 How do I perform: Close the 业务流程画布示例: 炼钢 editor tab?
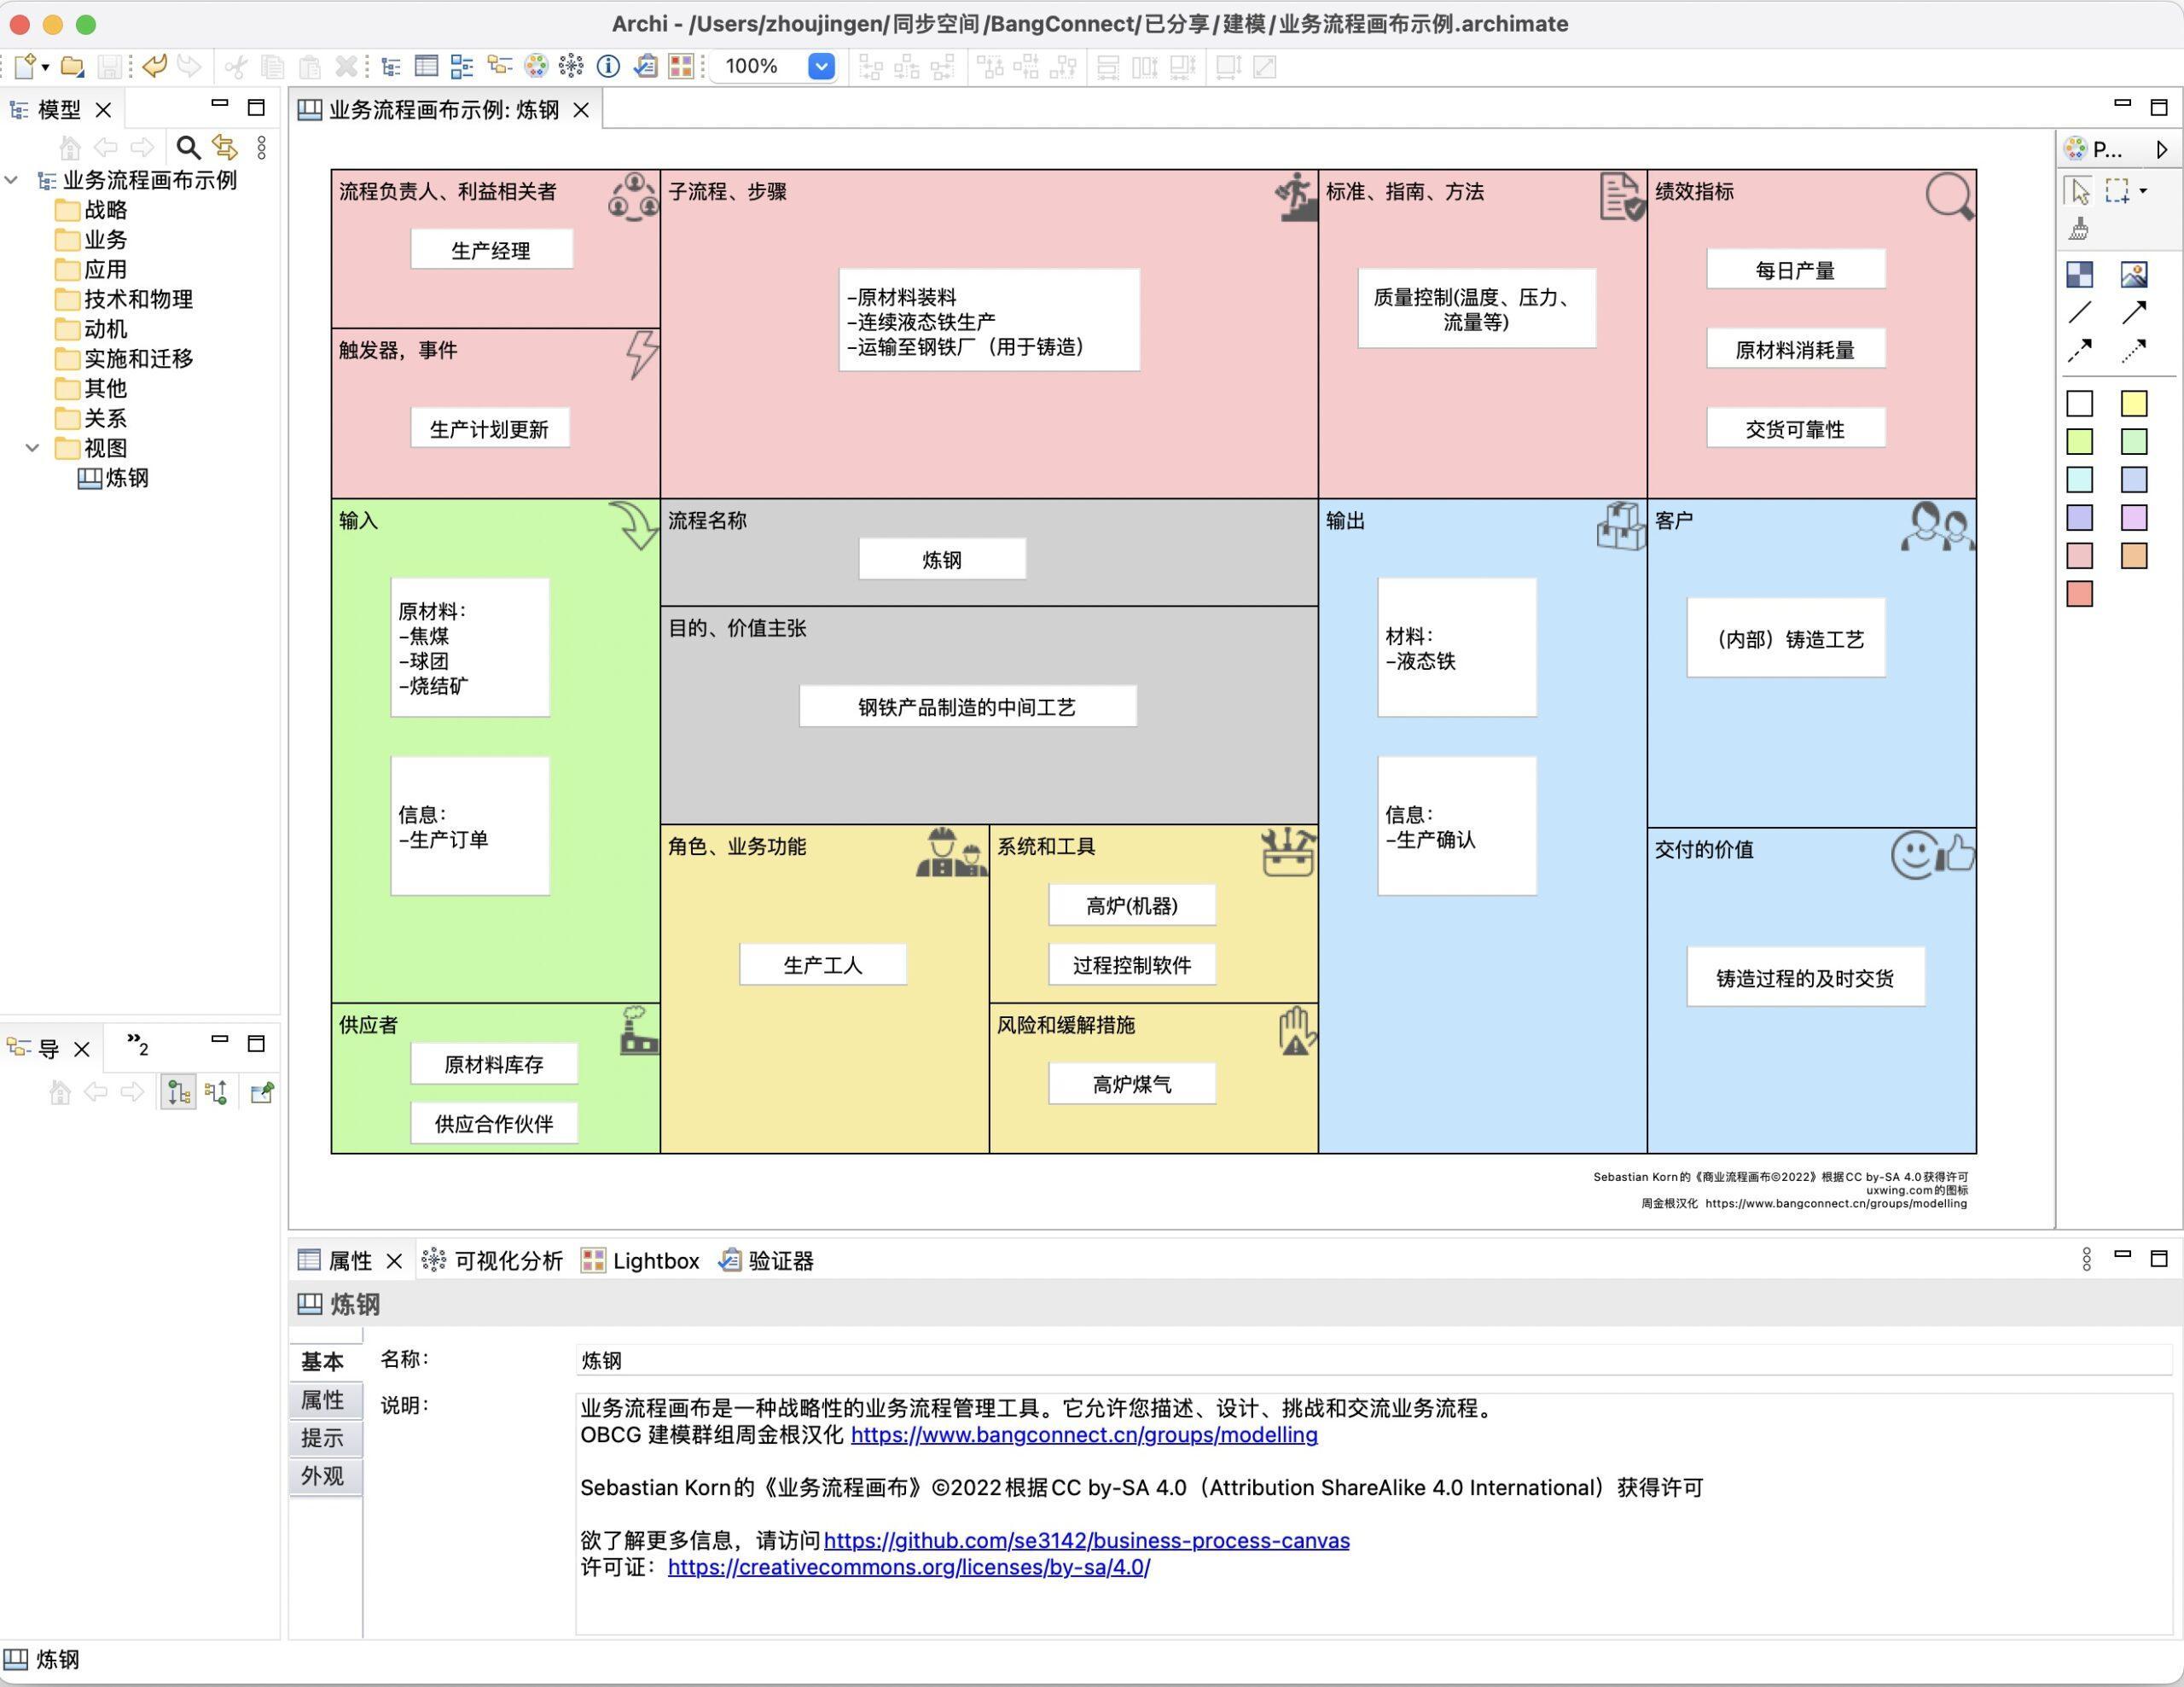[581, 110]
